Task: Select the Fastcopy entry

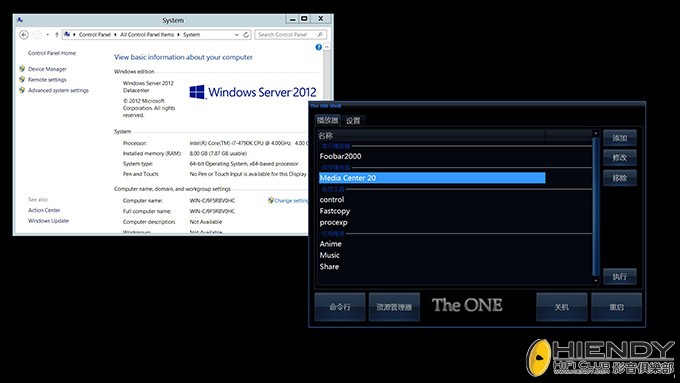Action: (334, 211)
